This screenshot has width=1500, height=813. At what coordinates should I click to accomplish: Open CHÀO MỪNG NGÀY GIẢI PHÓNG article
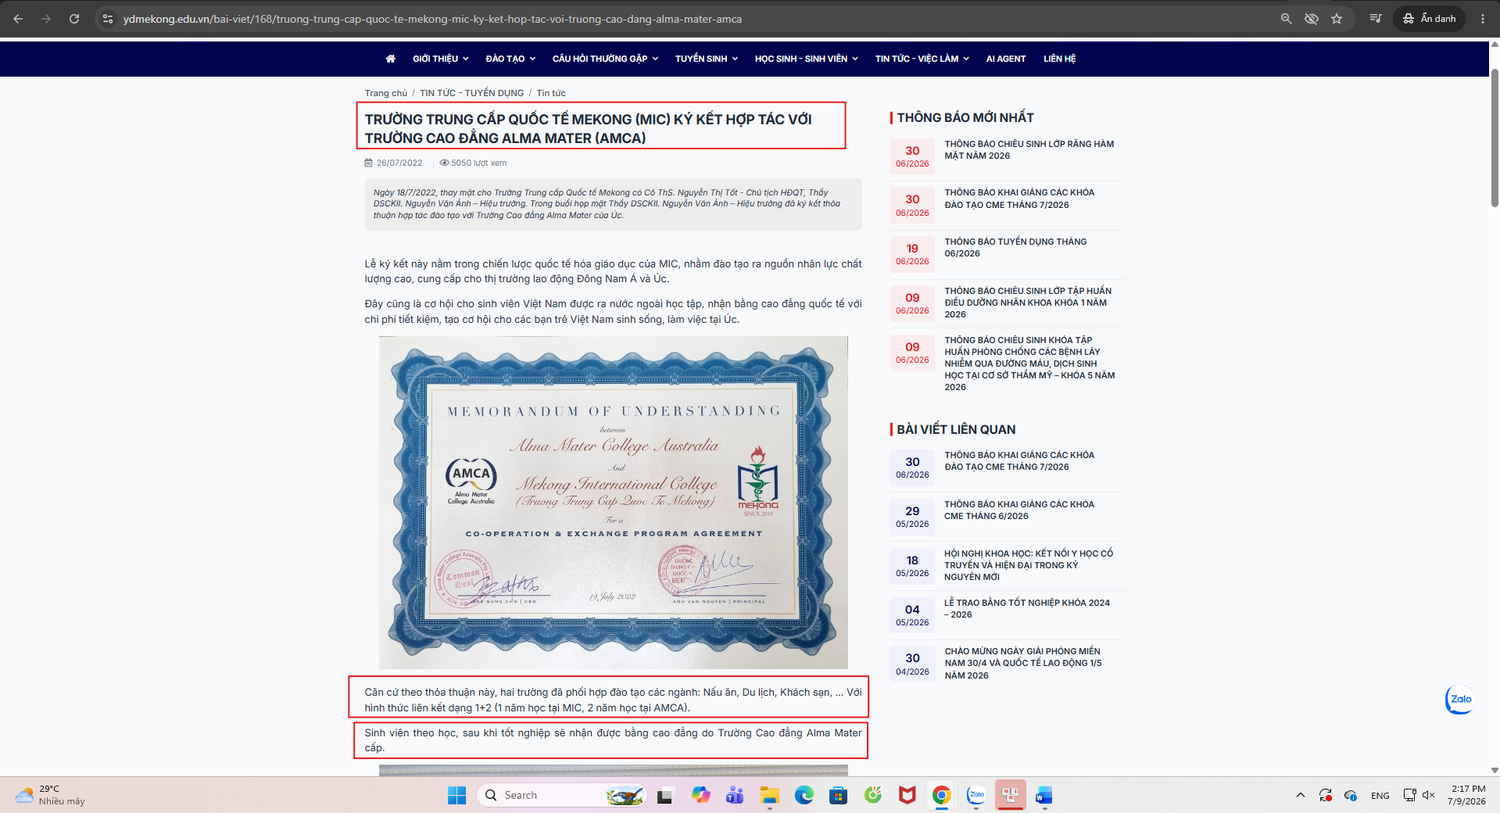pos(1023,663)
